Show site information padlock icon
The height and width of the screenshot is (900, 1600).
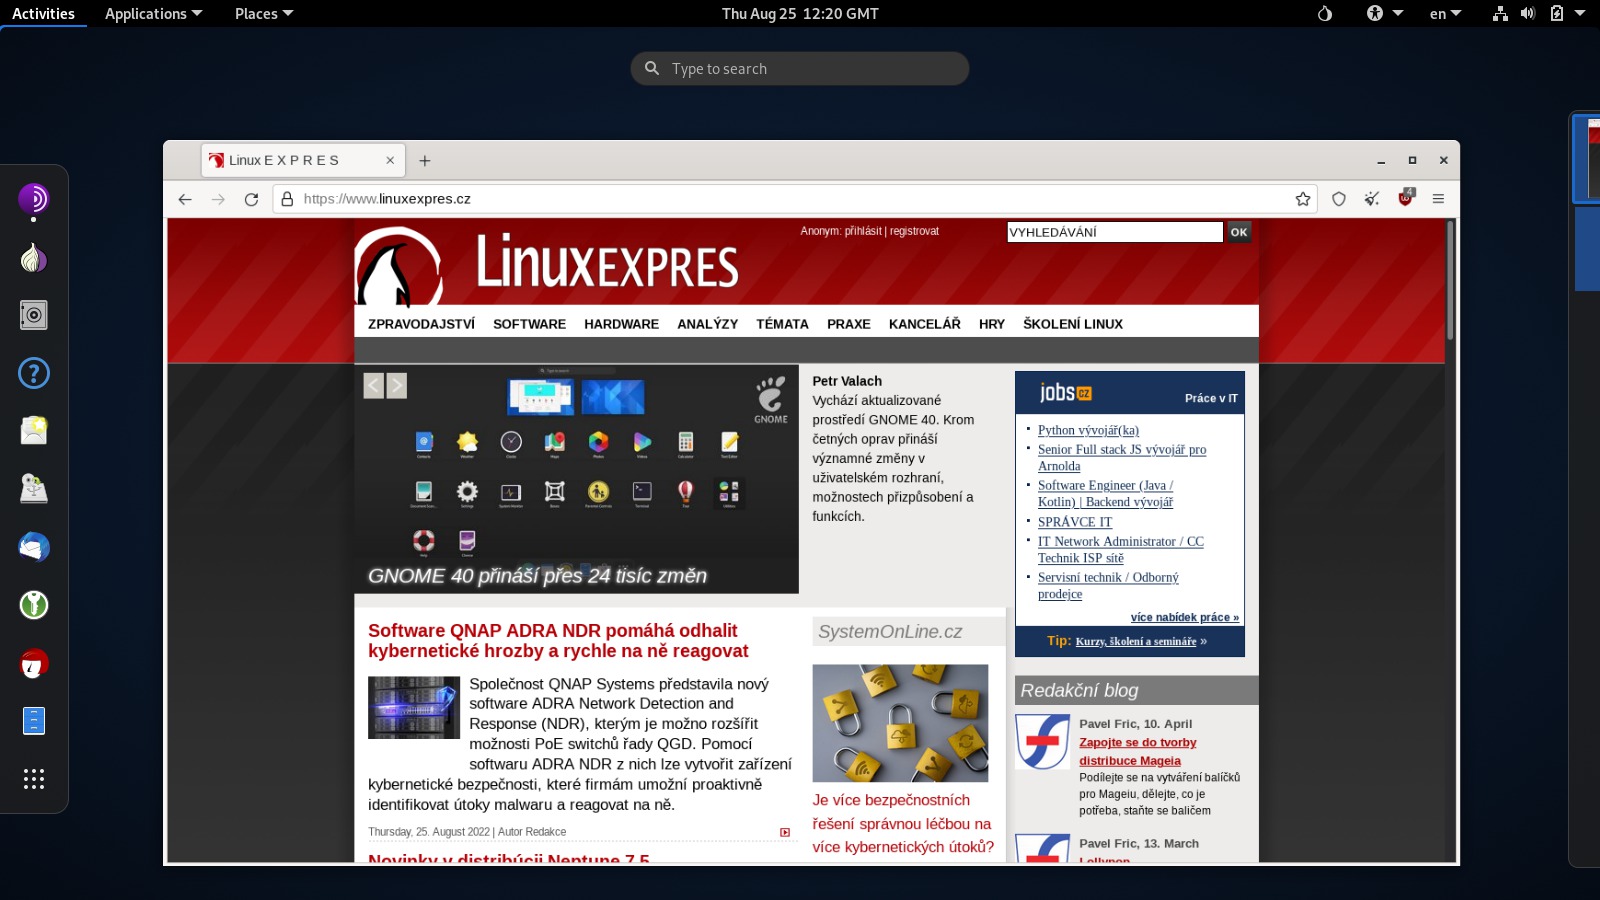pyautogui.click(x=287, y=199)
